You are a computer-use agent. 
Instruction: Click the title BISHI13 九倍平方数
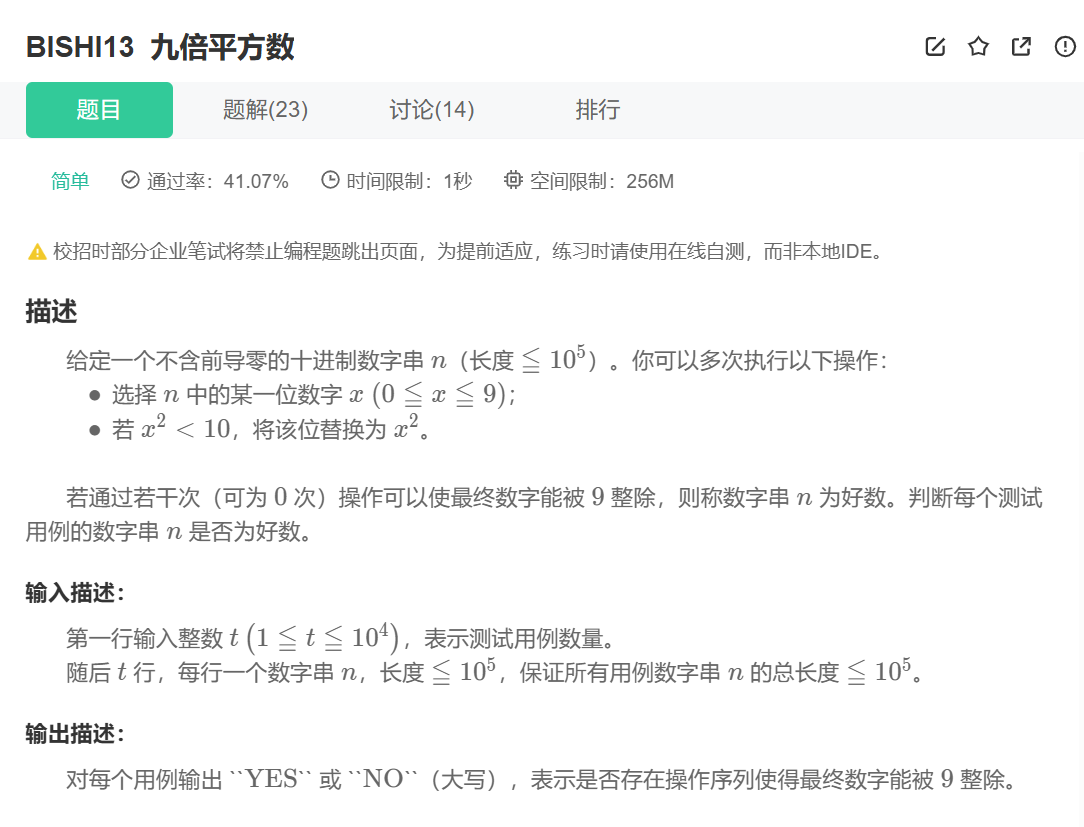pos(160,47)
